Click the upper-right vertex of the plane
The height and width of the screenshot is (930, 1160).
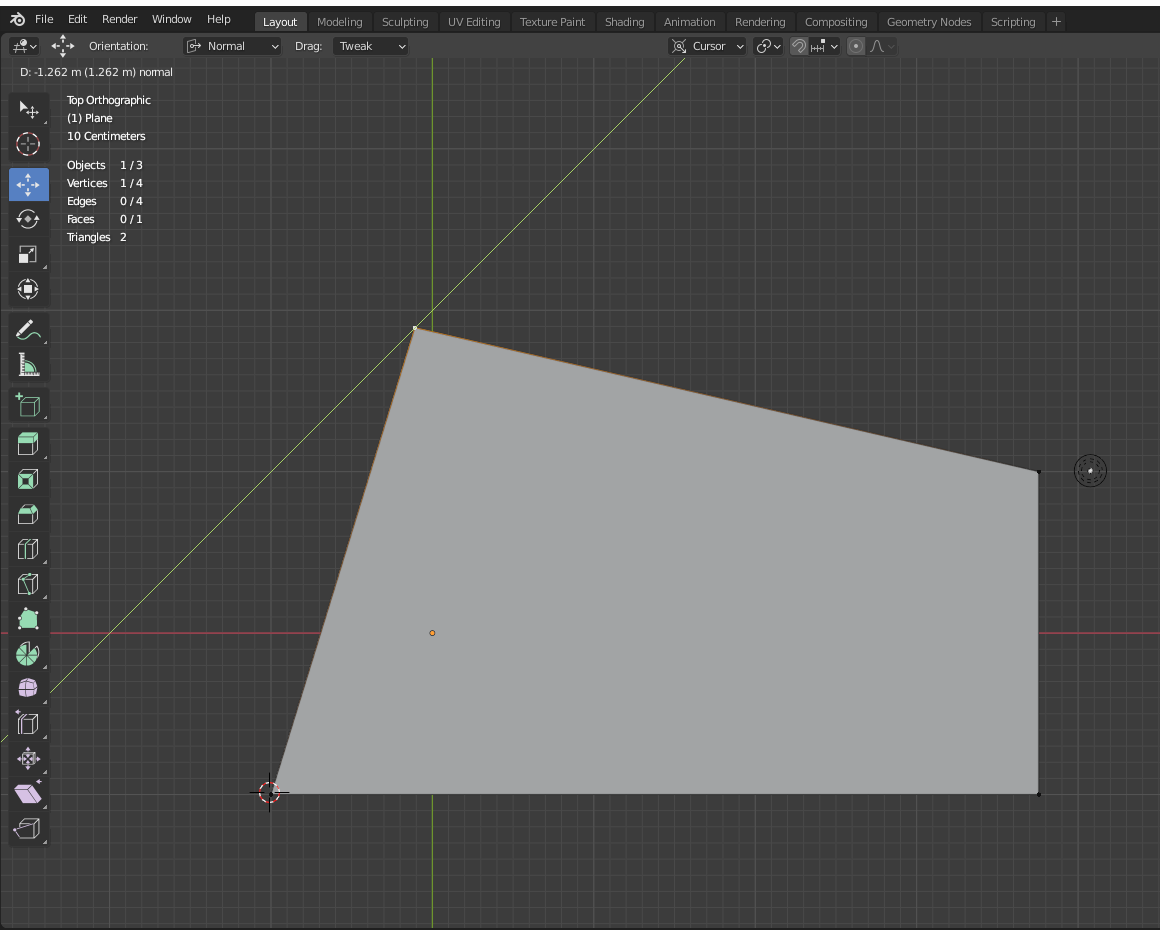1039,471
